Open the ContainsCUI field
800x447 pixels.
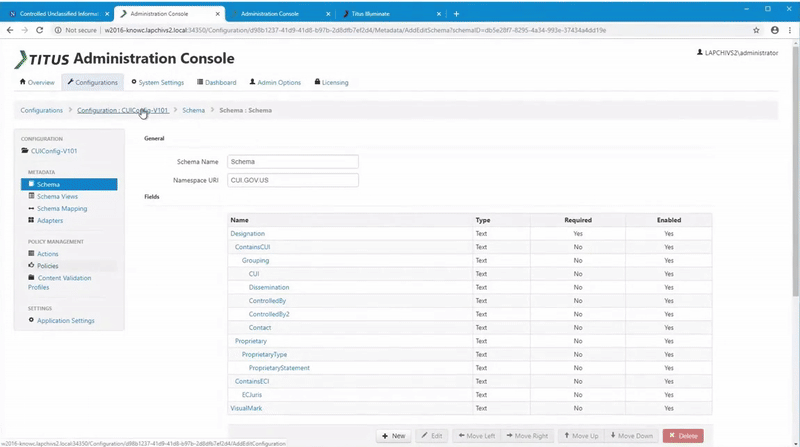253,247
